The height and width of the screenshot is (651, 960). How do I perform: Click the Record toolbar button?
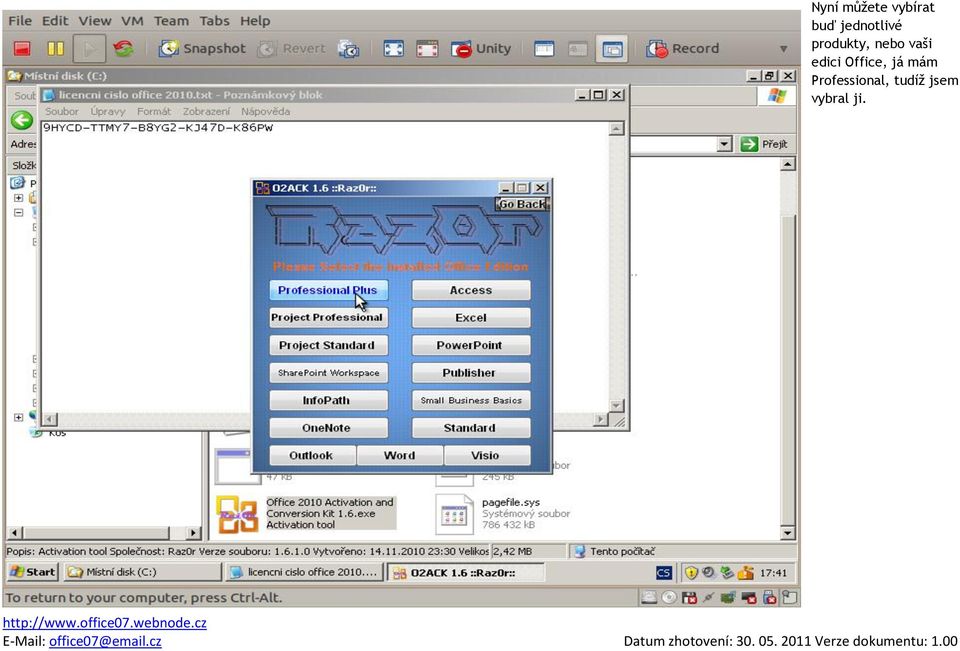683,48
